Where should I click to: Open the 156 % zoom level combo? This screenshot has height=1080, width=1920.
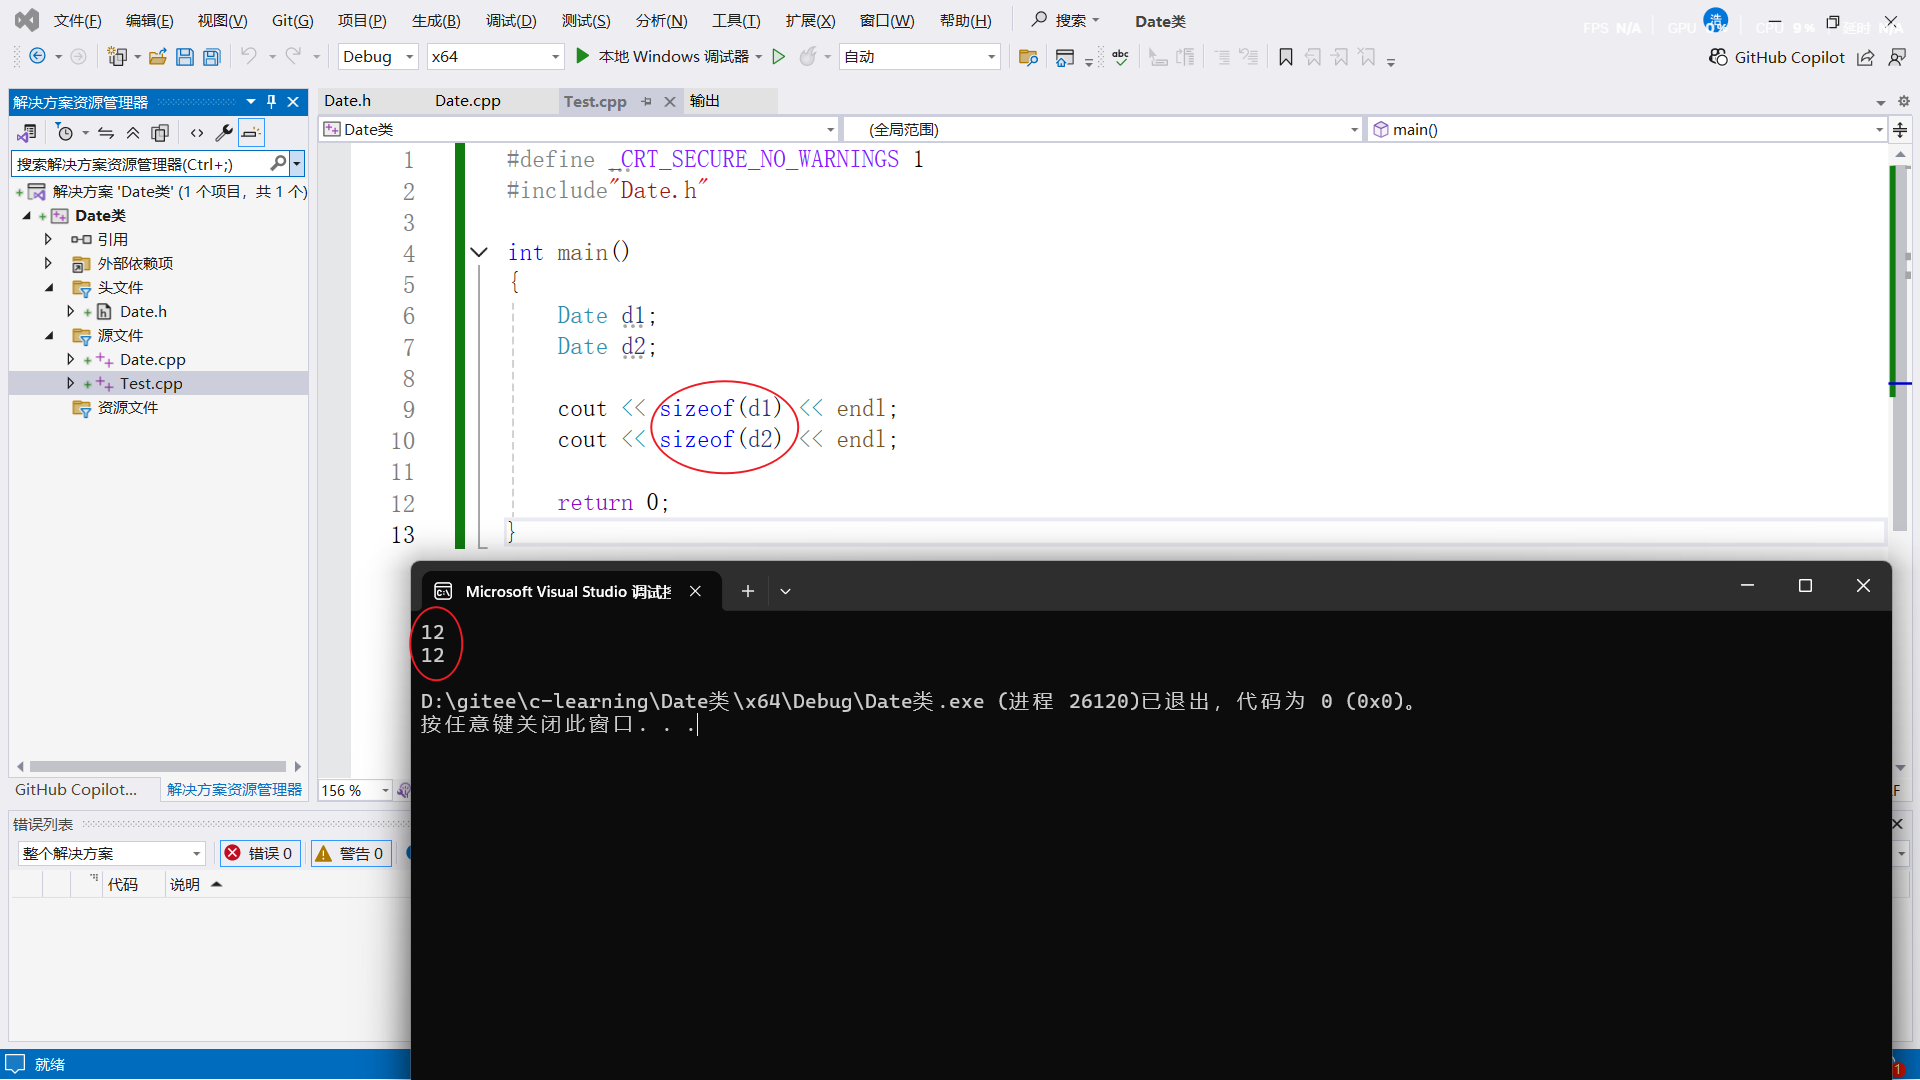(385, 790)
